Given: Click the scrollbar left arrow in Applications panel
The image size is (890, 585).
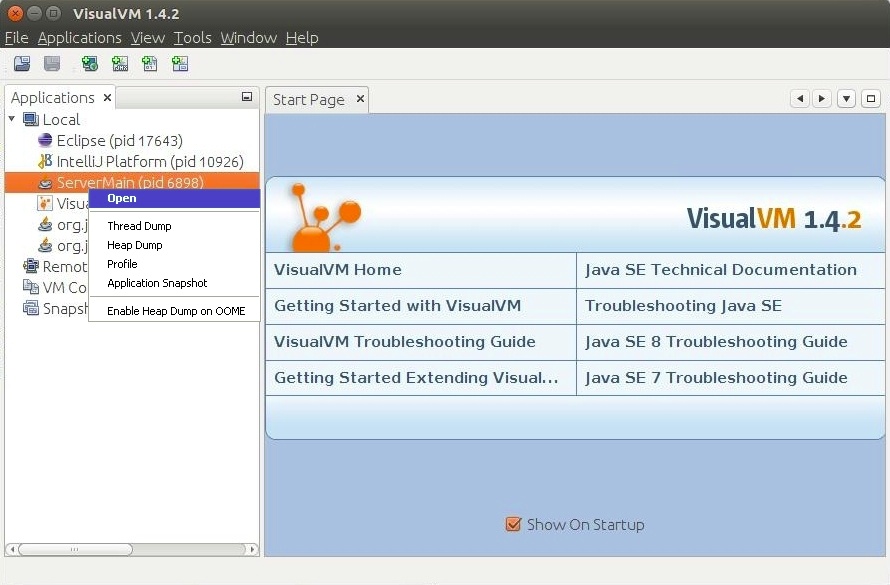Looking at the screenshot, I should point(12,549).
